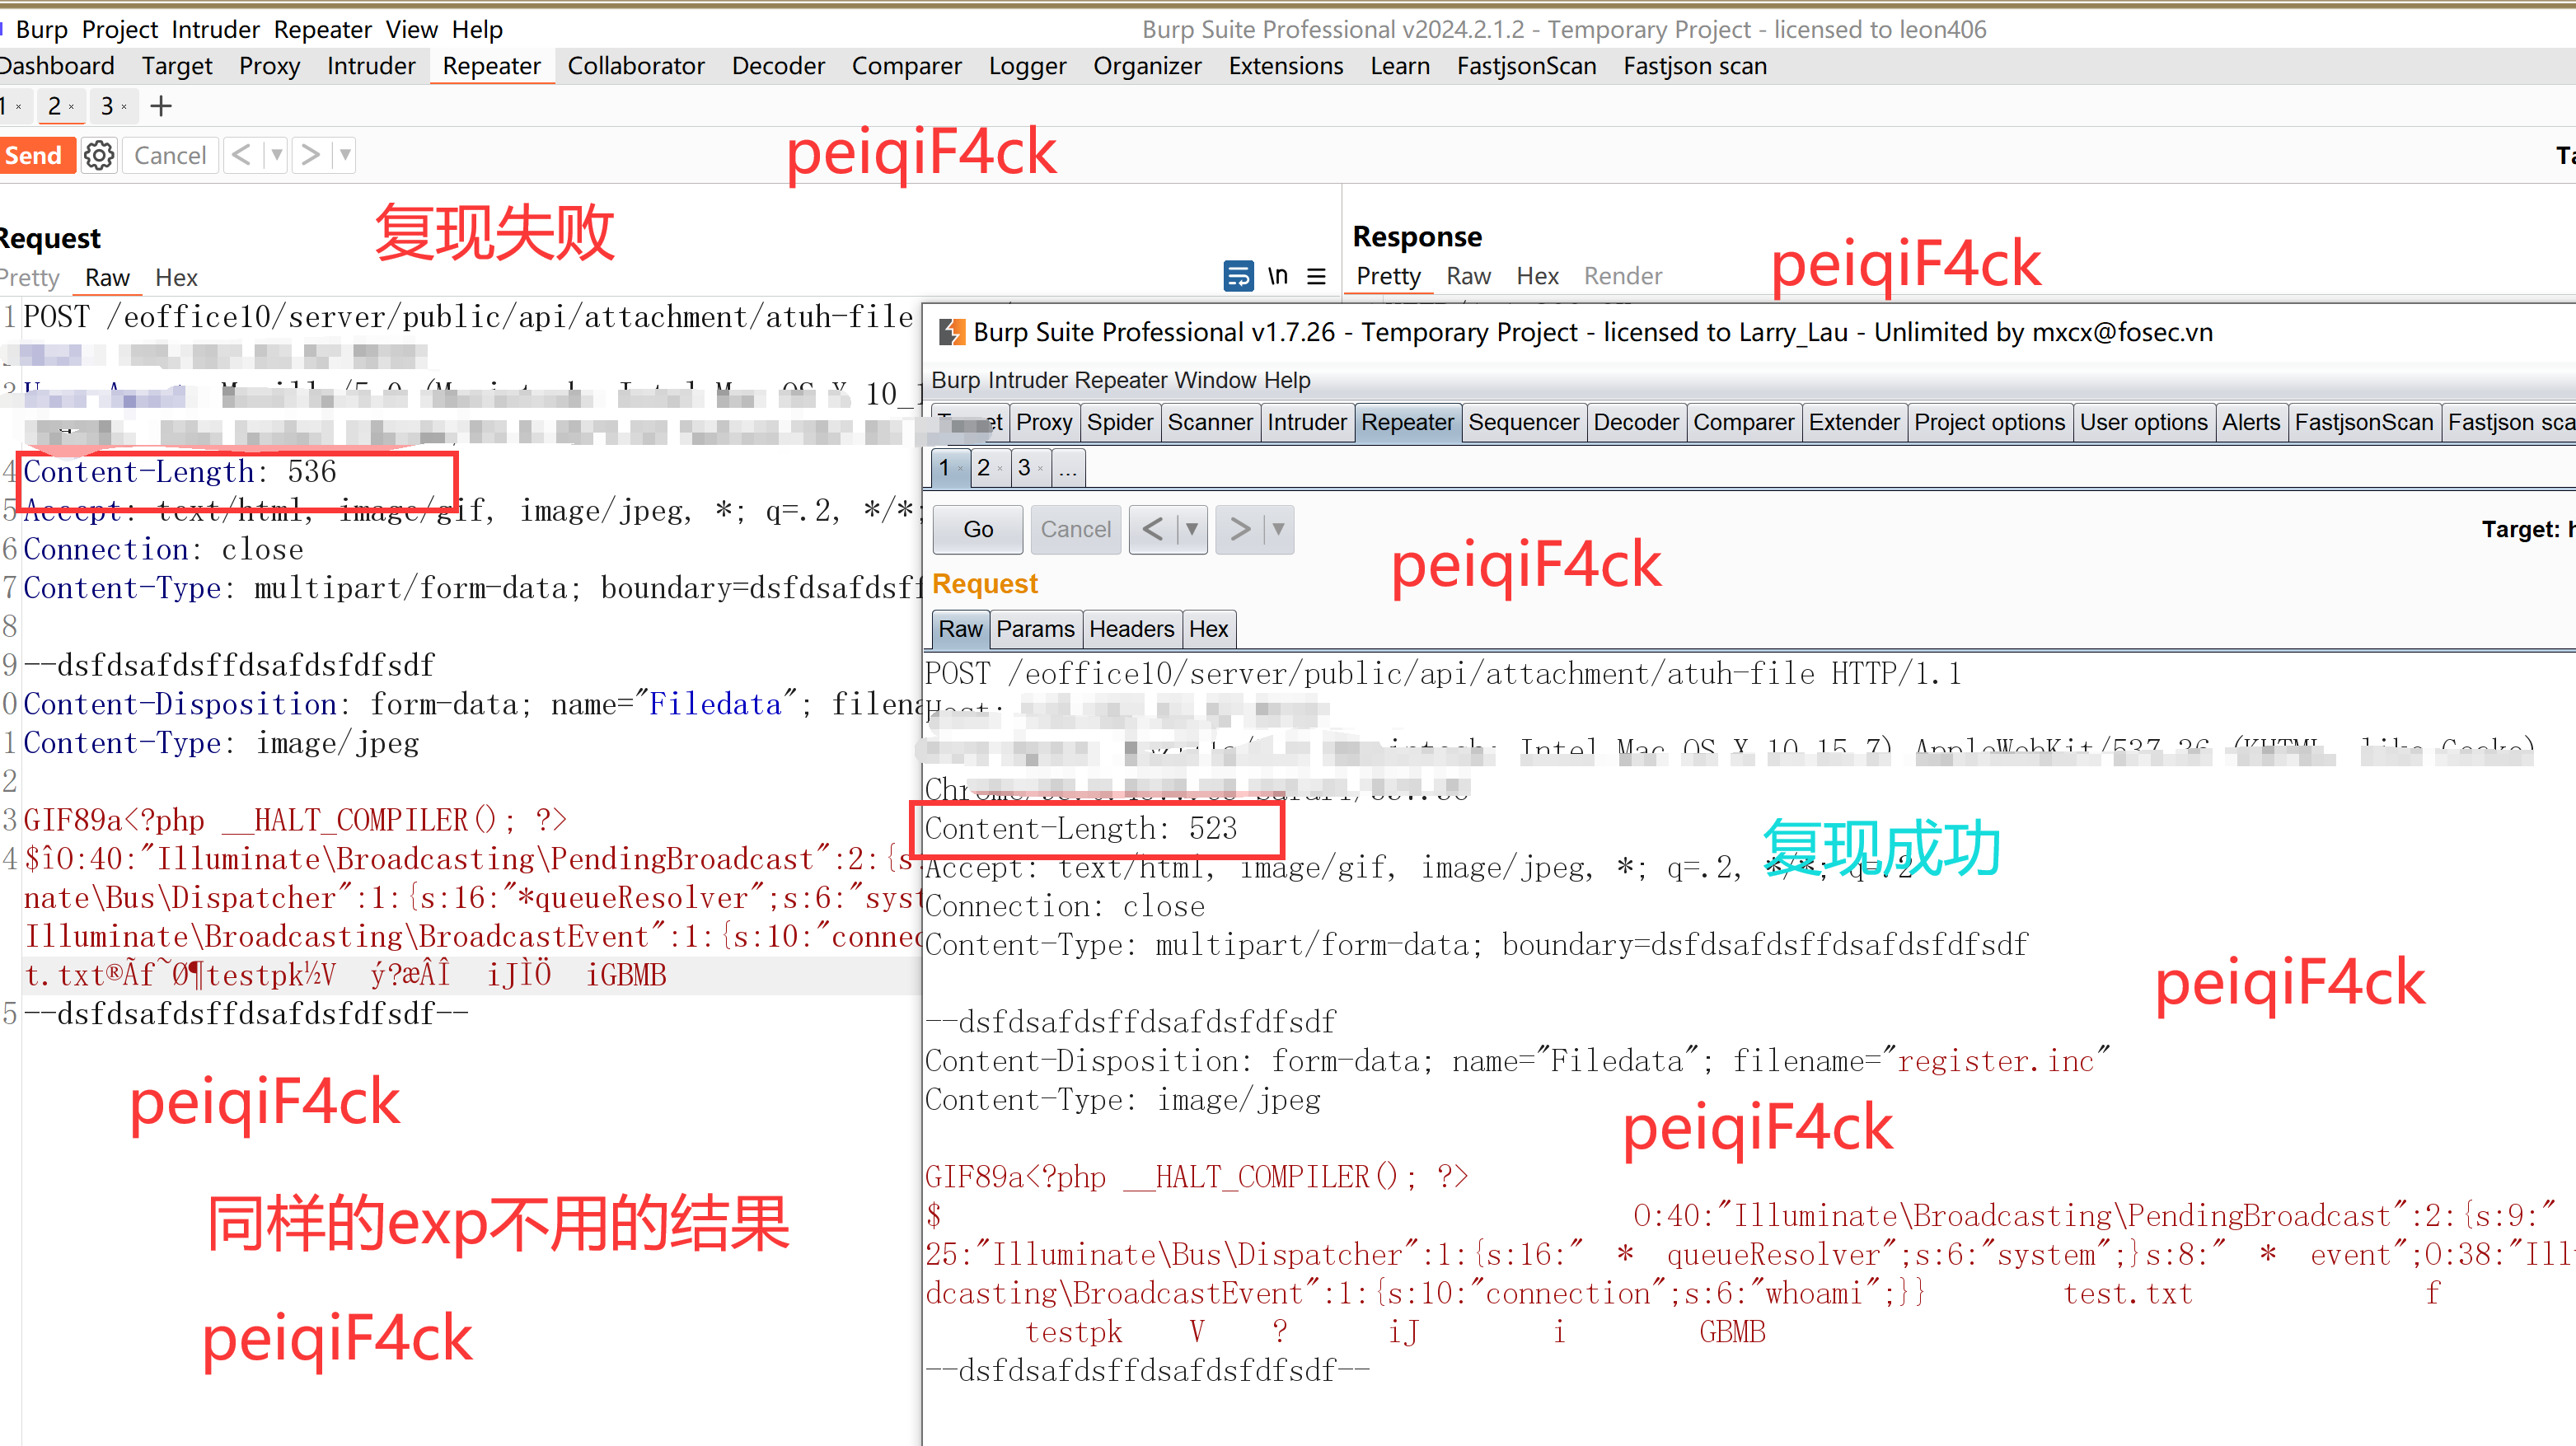Open the Proxy tab in main window
This screenshot has width=2576, height=1446.
click(x=270, y=66)
